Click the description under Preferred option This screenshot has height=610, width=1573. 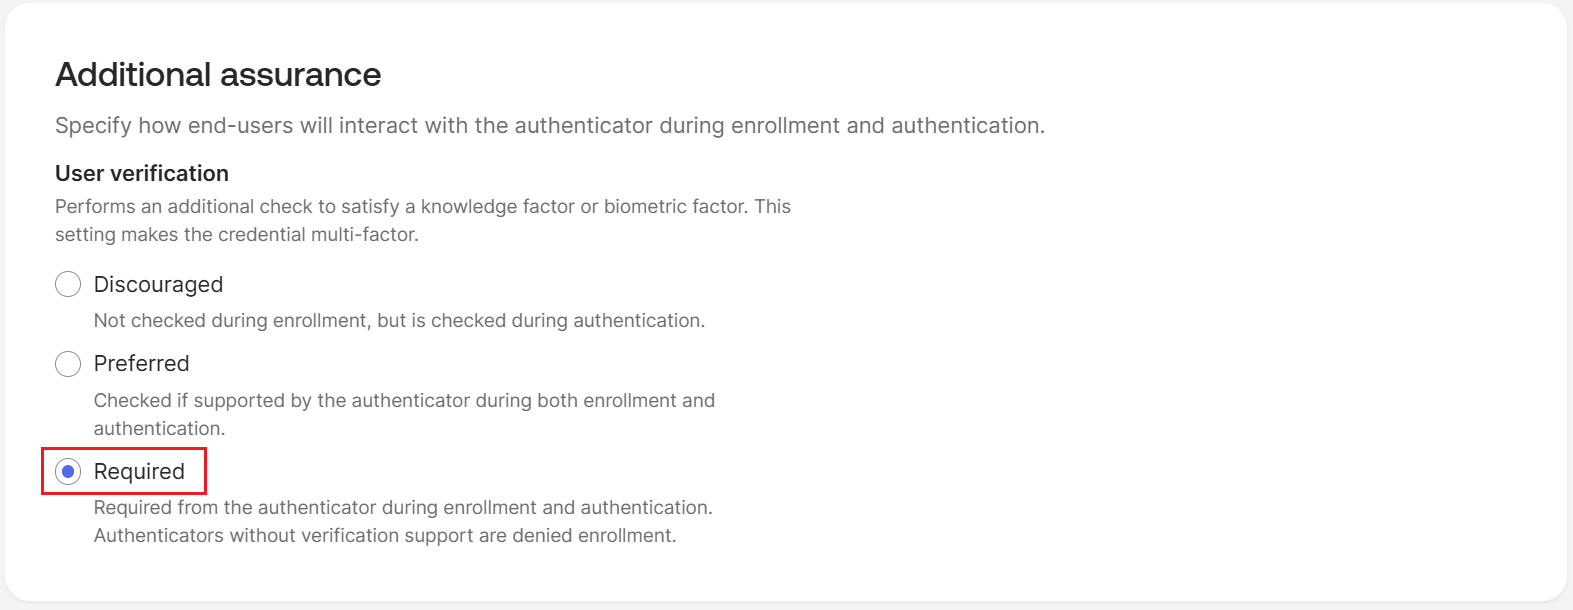point(403,413)
